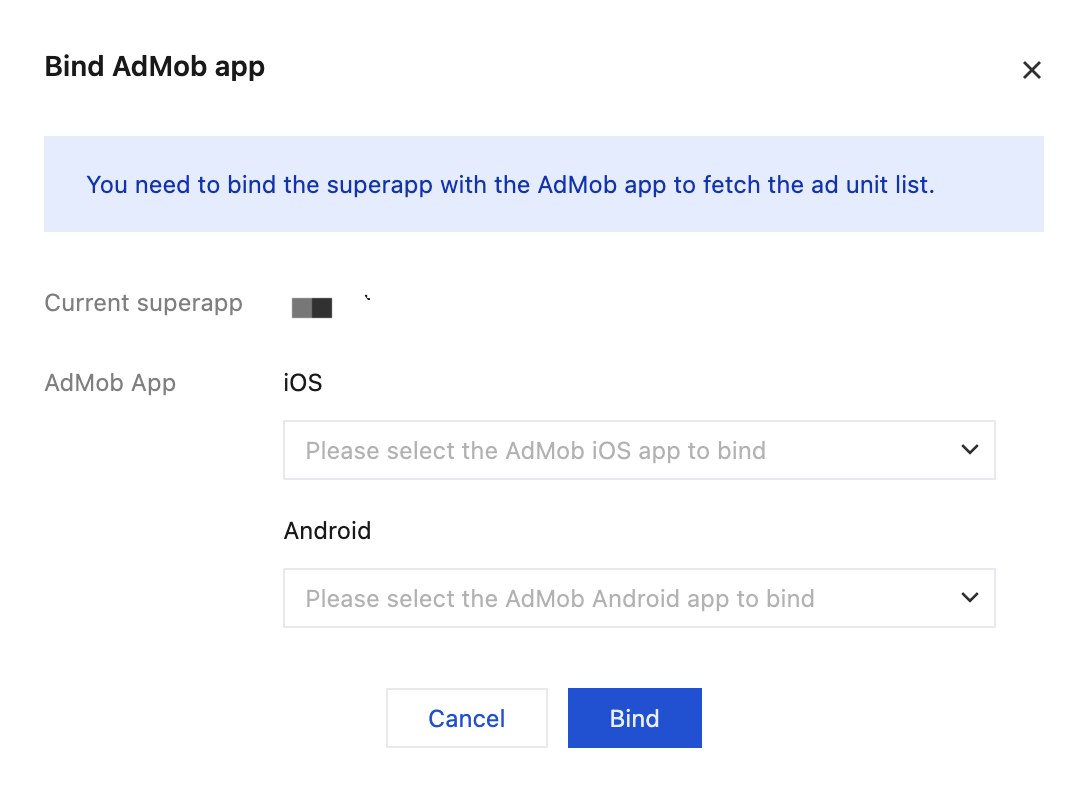Click the iOS heading above the dropdown

click(303, 383)
